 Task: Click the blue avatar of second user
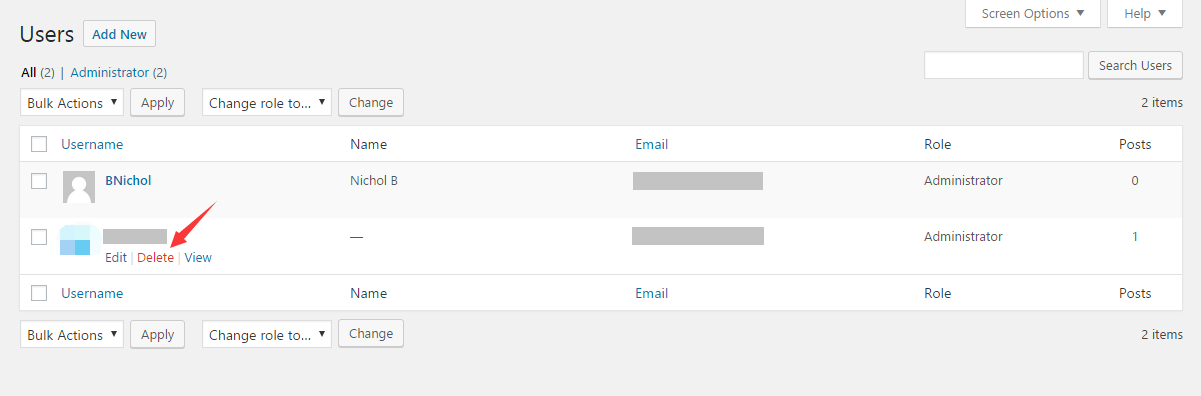pos(76,240)
